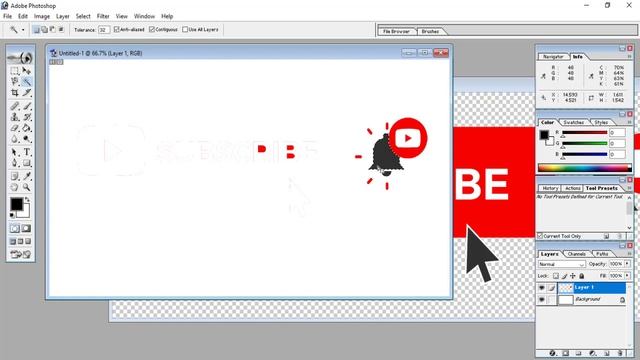The height and width of the screenshot is (360, 640).
Task: Select the History Brush tool
Action: pyautogui.click(x=27, y=117)
